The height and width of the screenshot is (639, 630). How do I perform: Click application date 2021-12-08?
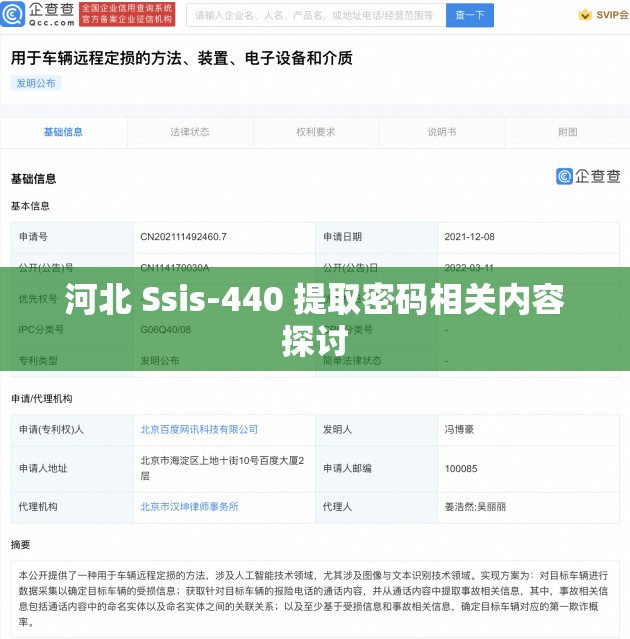[469, 237]
